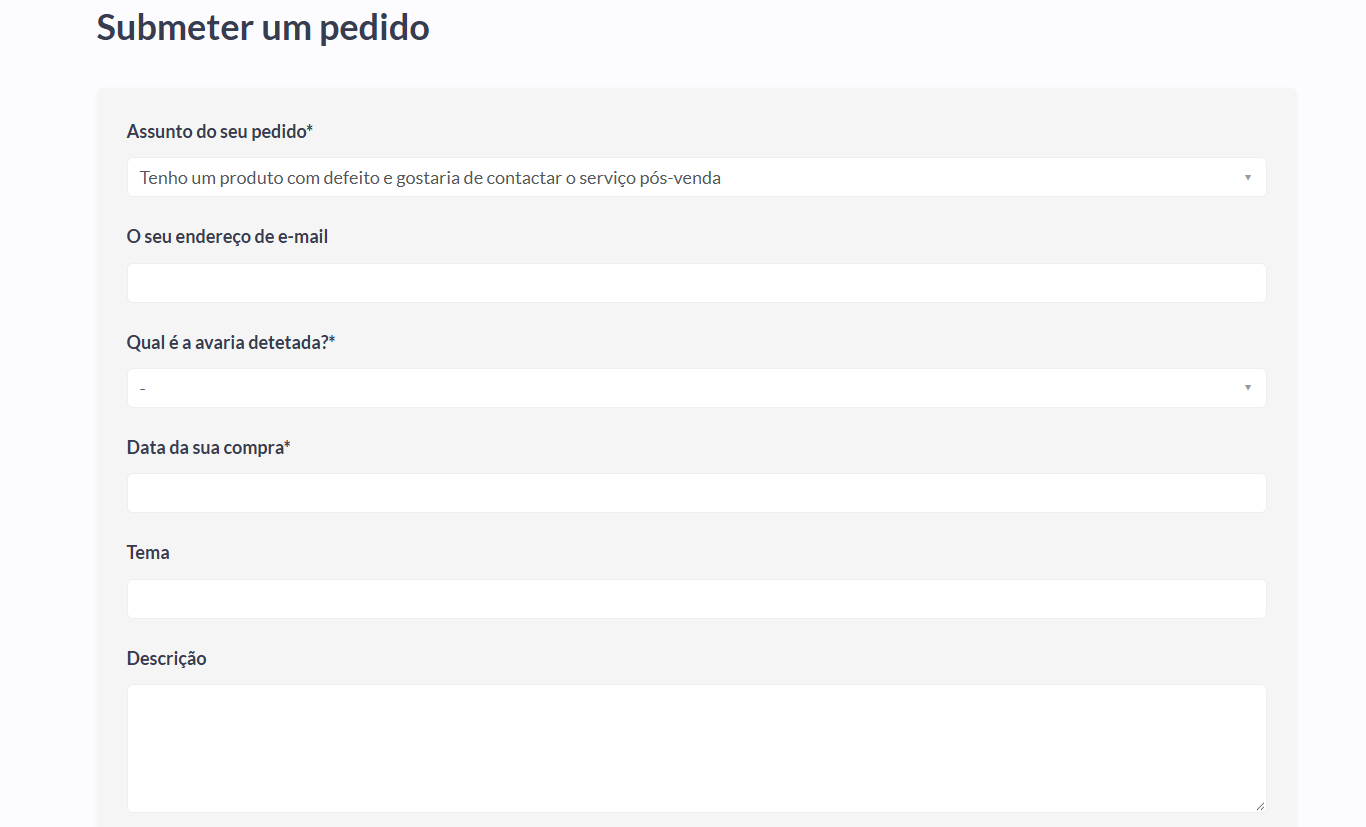Click the 'Descrição' field label
Image resolution: width=1366 pixels, height=827 pixels.
click(167, 658)
